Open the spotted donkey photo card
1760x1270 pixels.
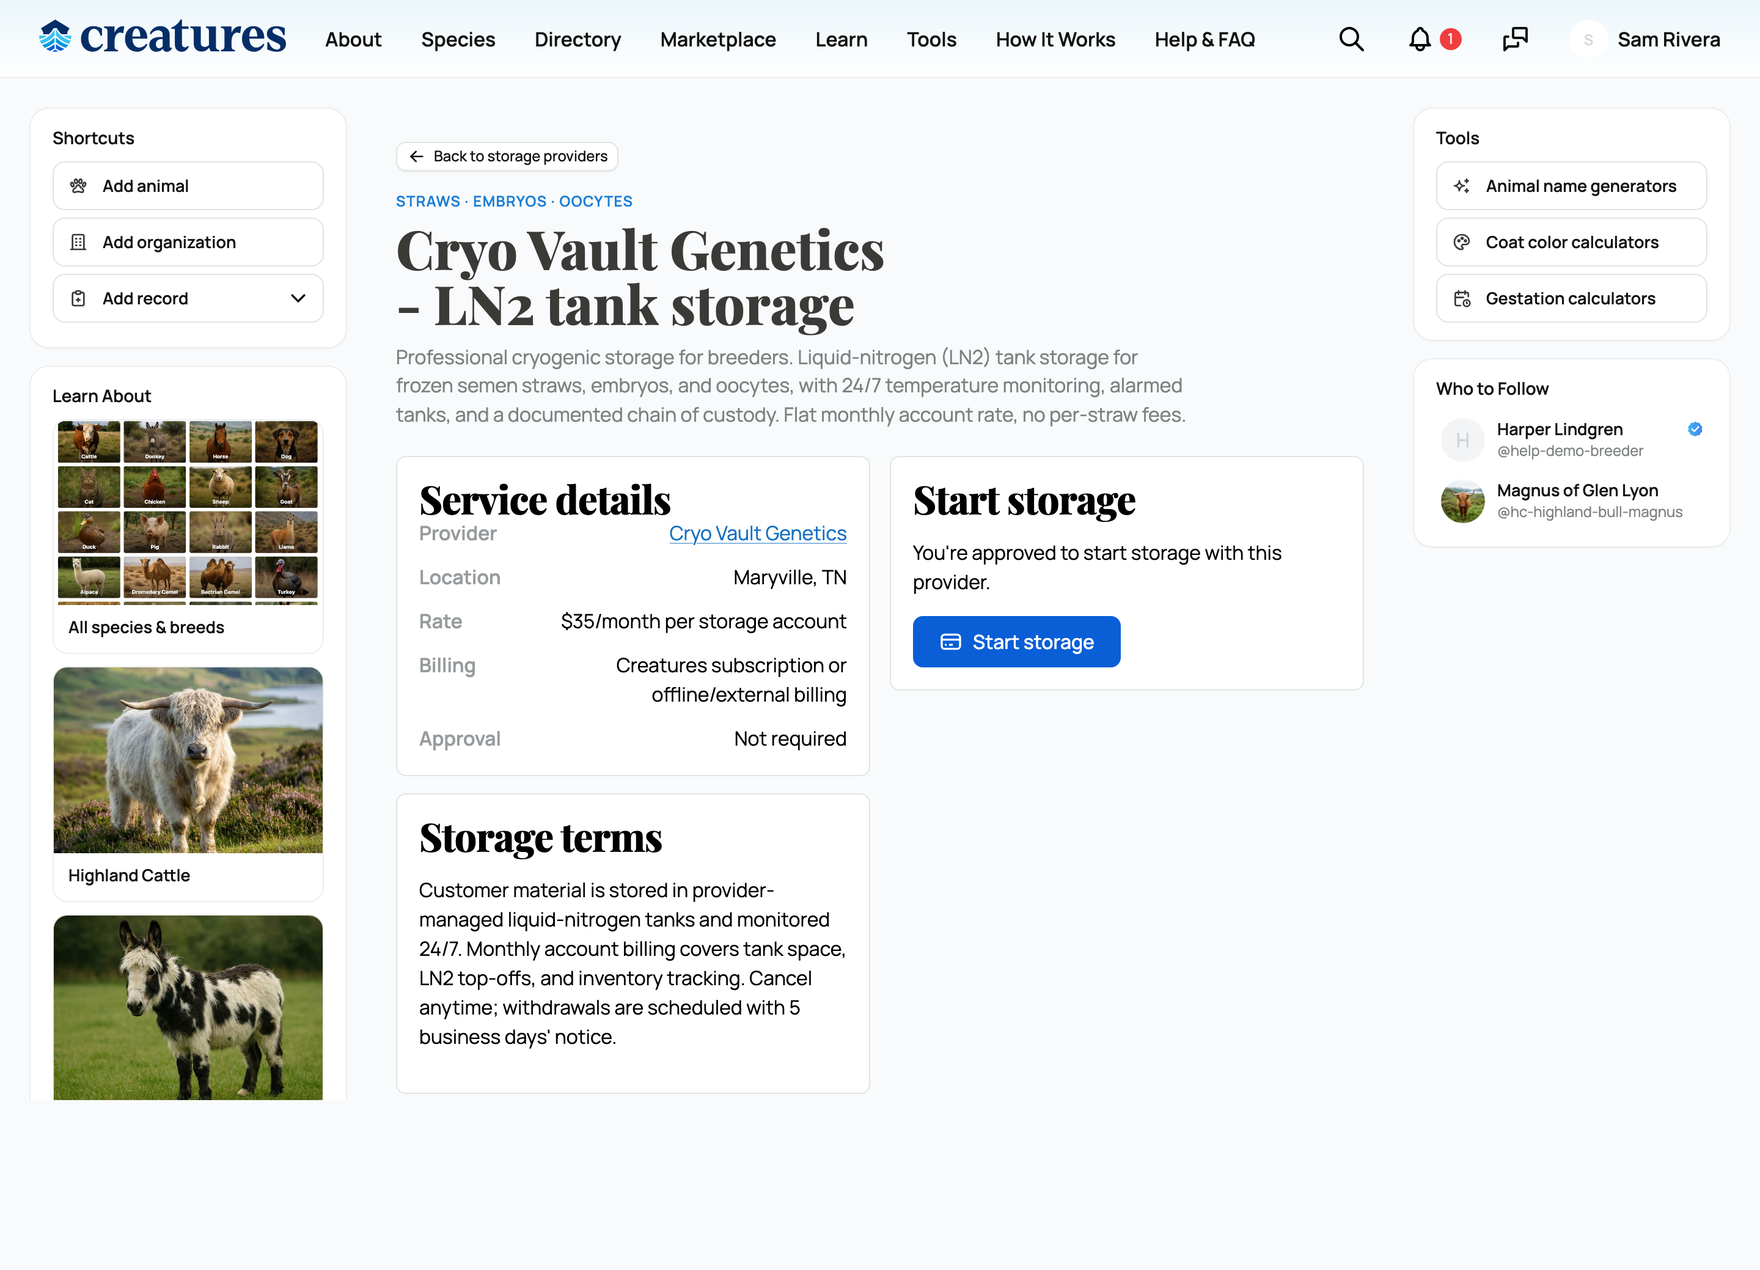[x=188, y=1007]
